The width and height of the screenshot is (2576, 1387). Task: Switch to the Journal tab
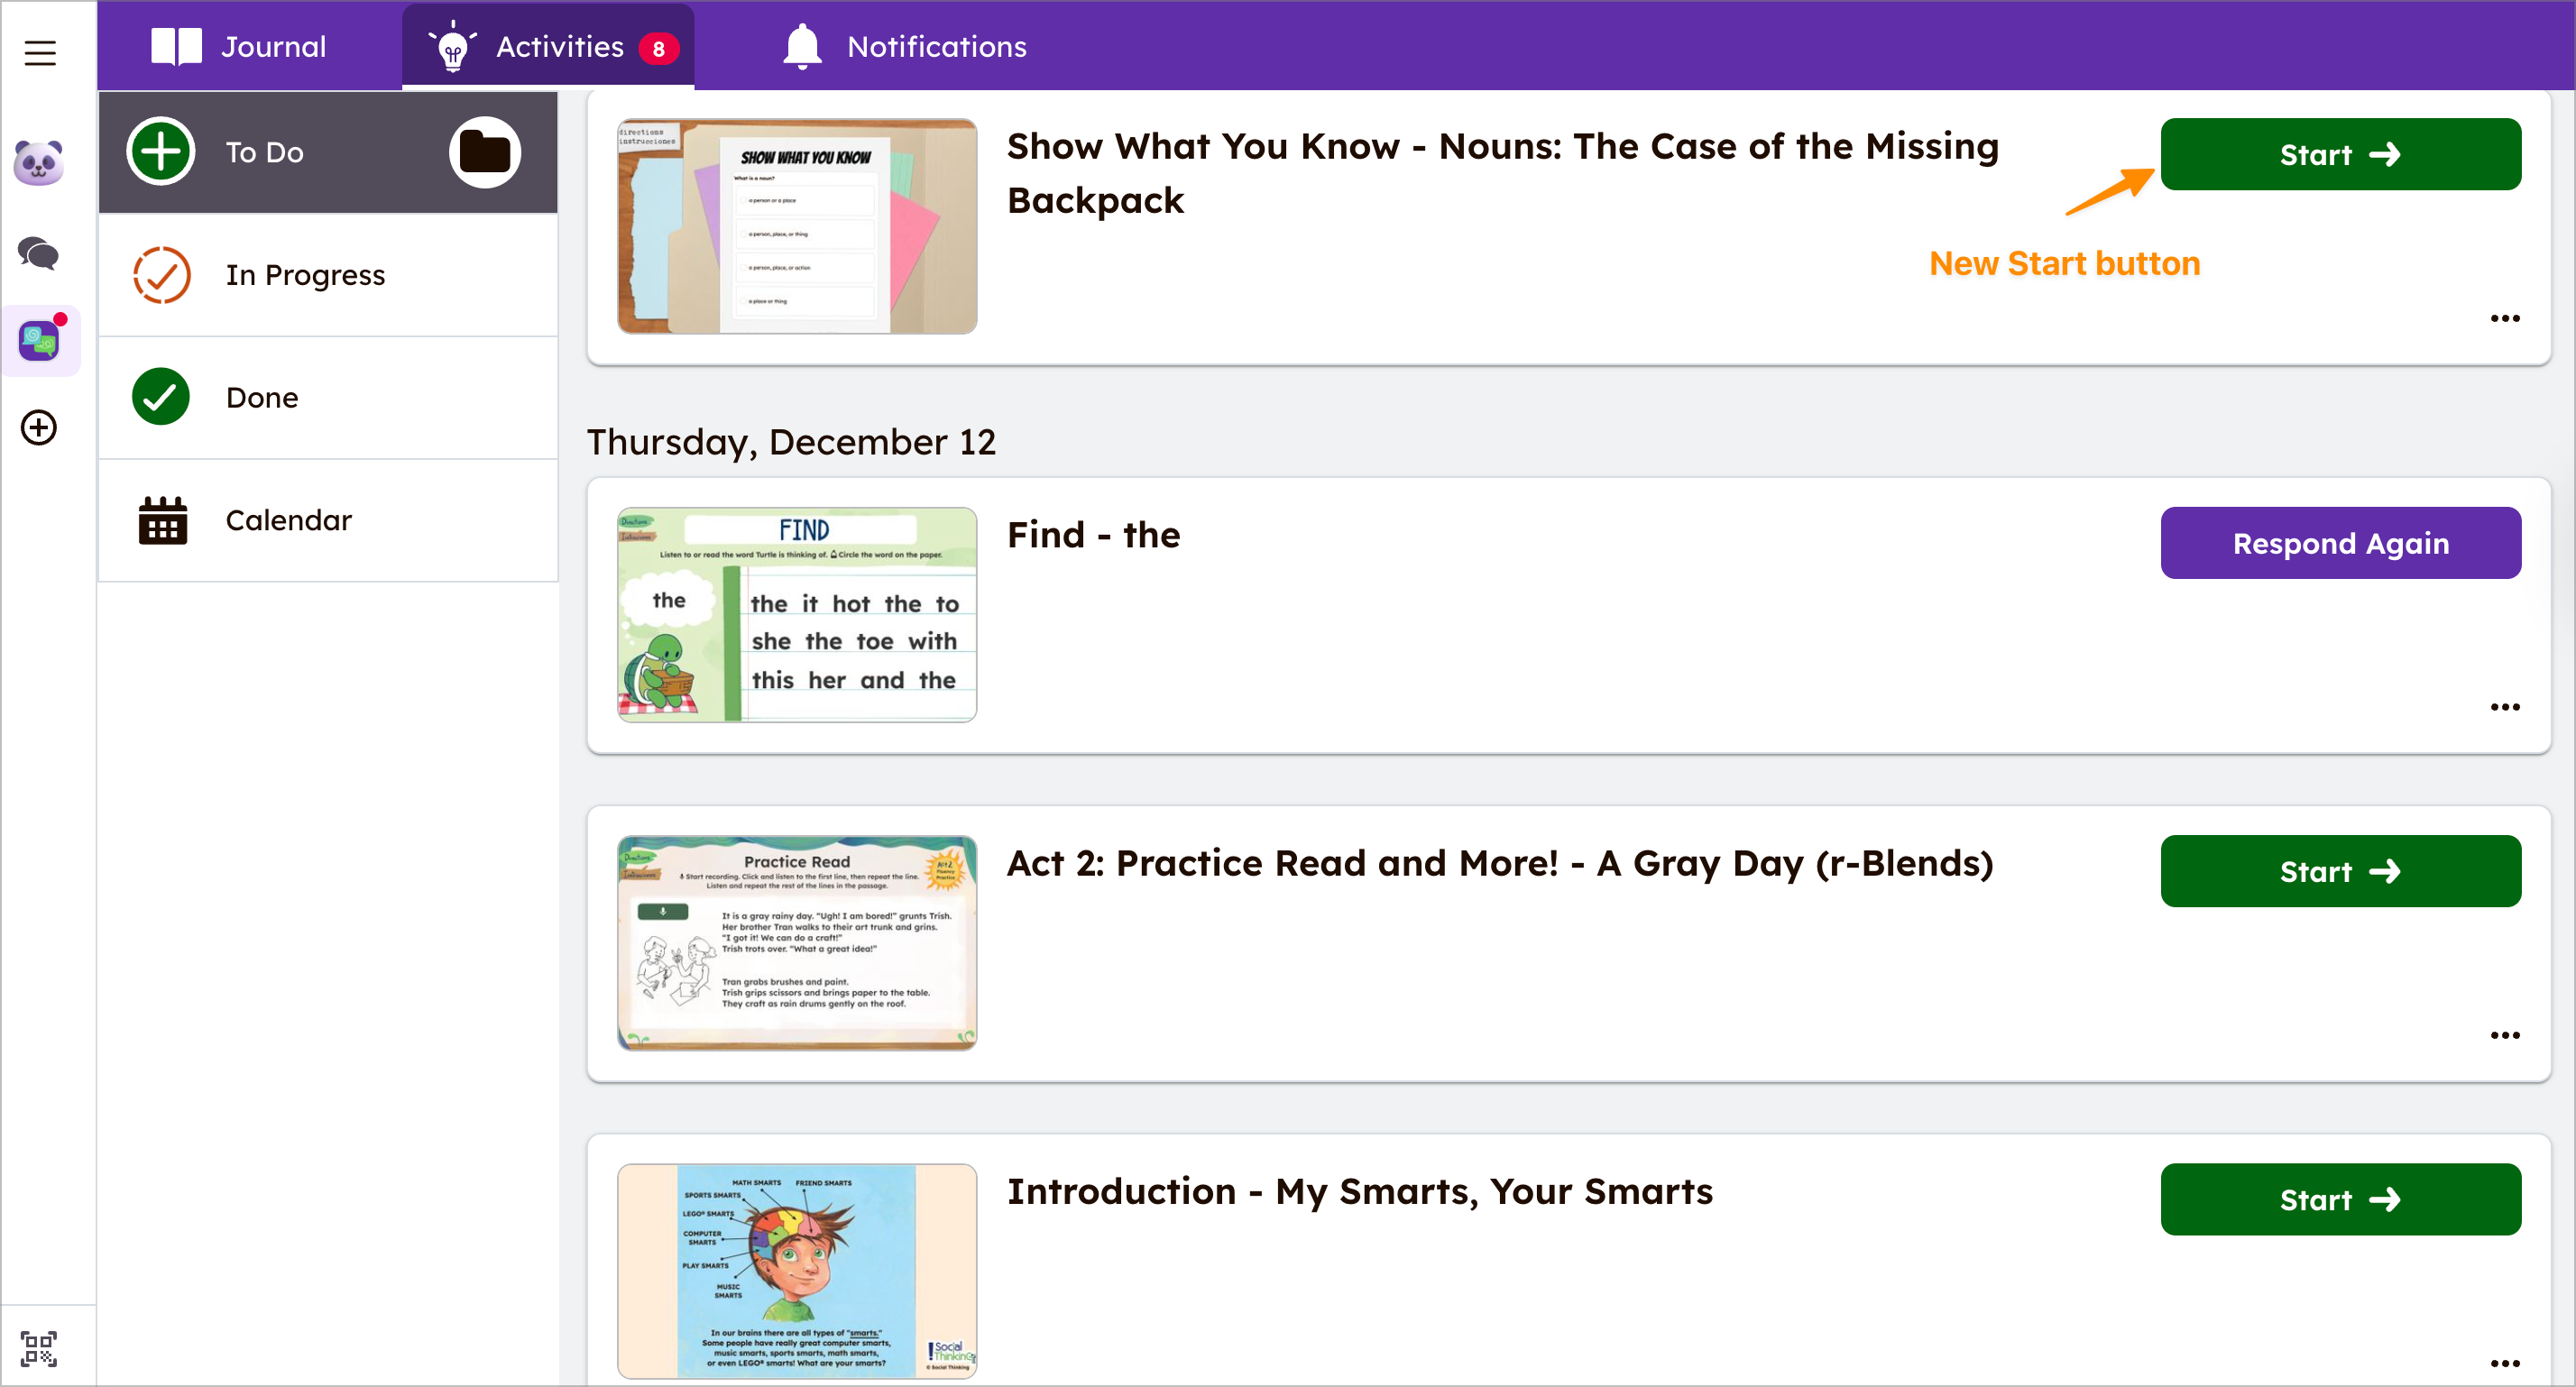pos(239,47)
